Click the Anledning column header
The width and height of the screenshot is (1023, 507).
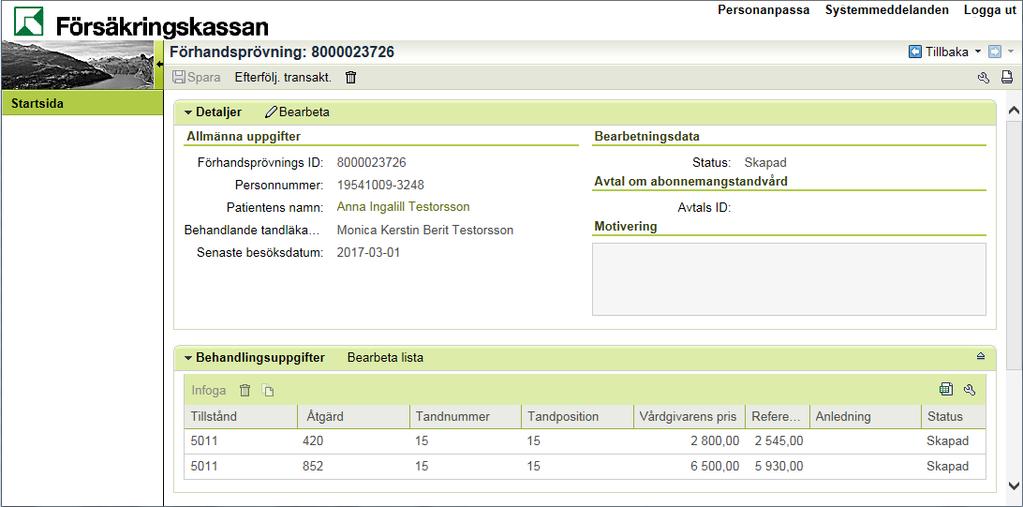click(x=865, y=416)
